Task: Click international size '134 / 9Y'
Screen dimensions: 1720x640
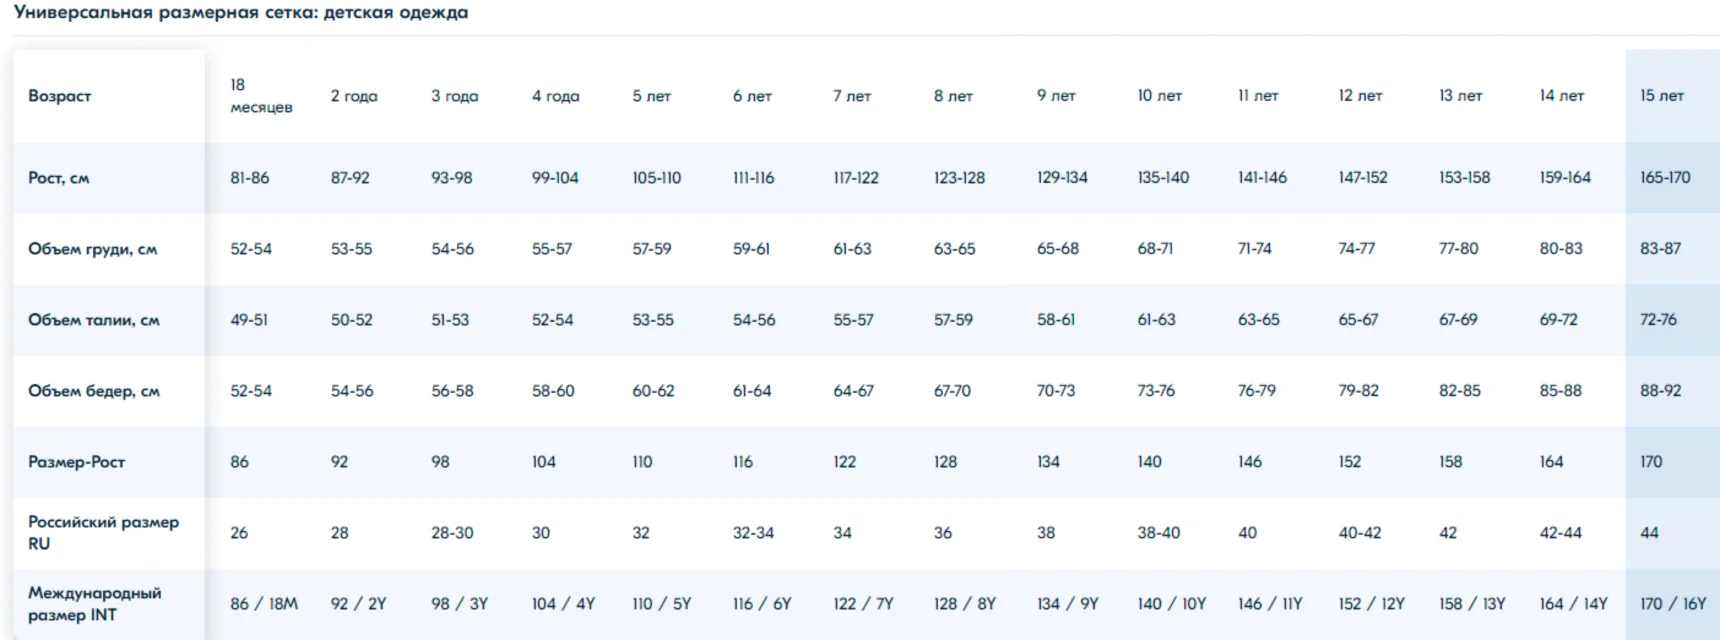Action: tap(1068, 604)
